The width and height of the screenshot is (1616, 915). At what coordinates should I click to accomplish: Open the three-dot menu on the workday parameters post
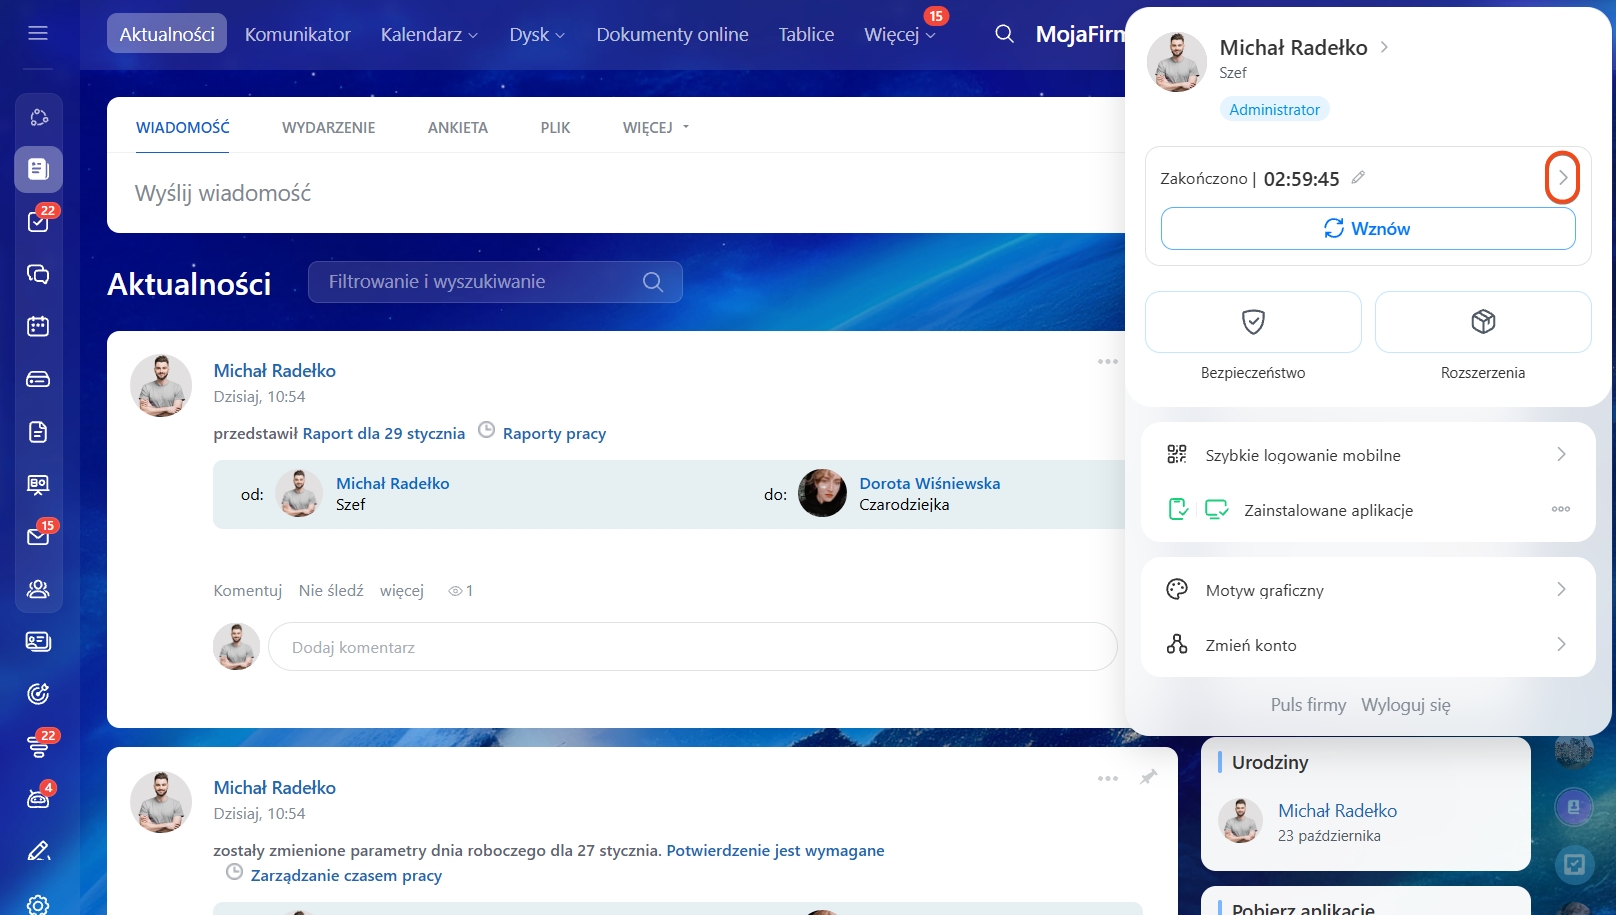(x=1108, y=778)
